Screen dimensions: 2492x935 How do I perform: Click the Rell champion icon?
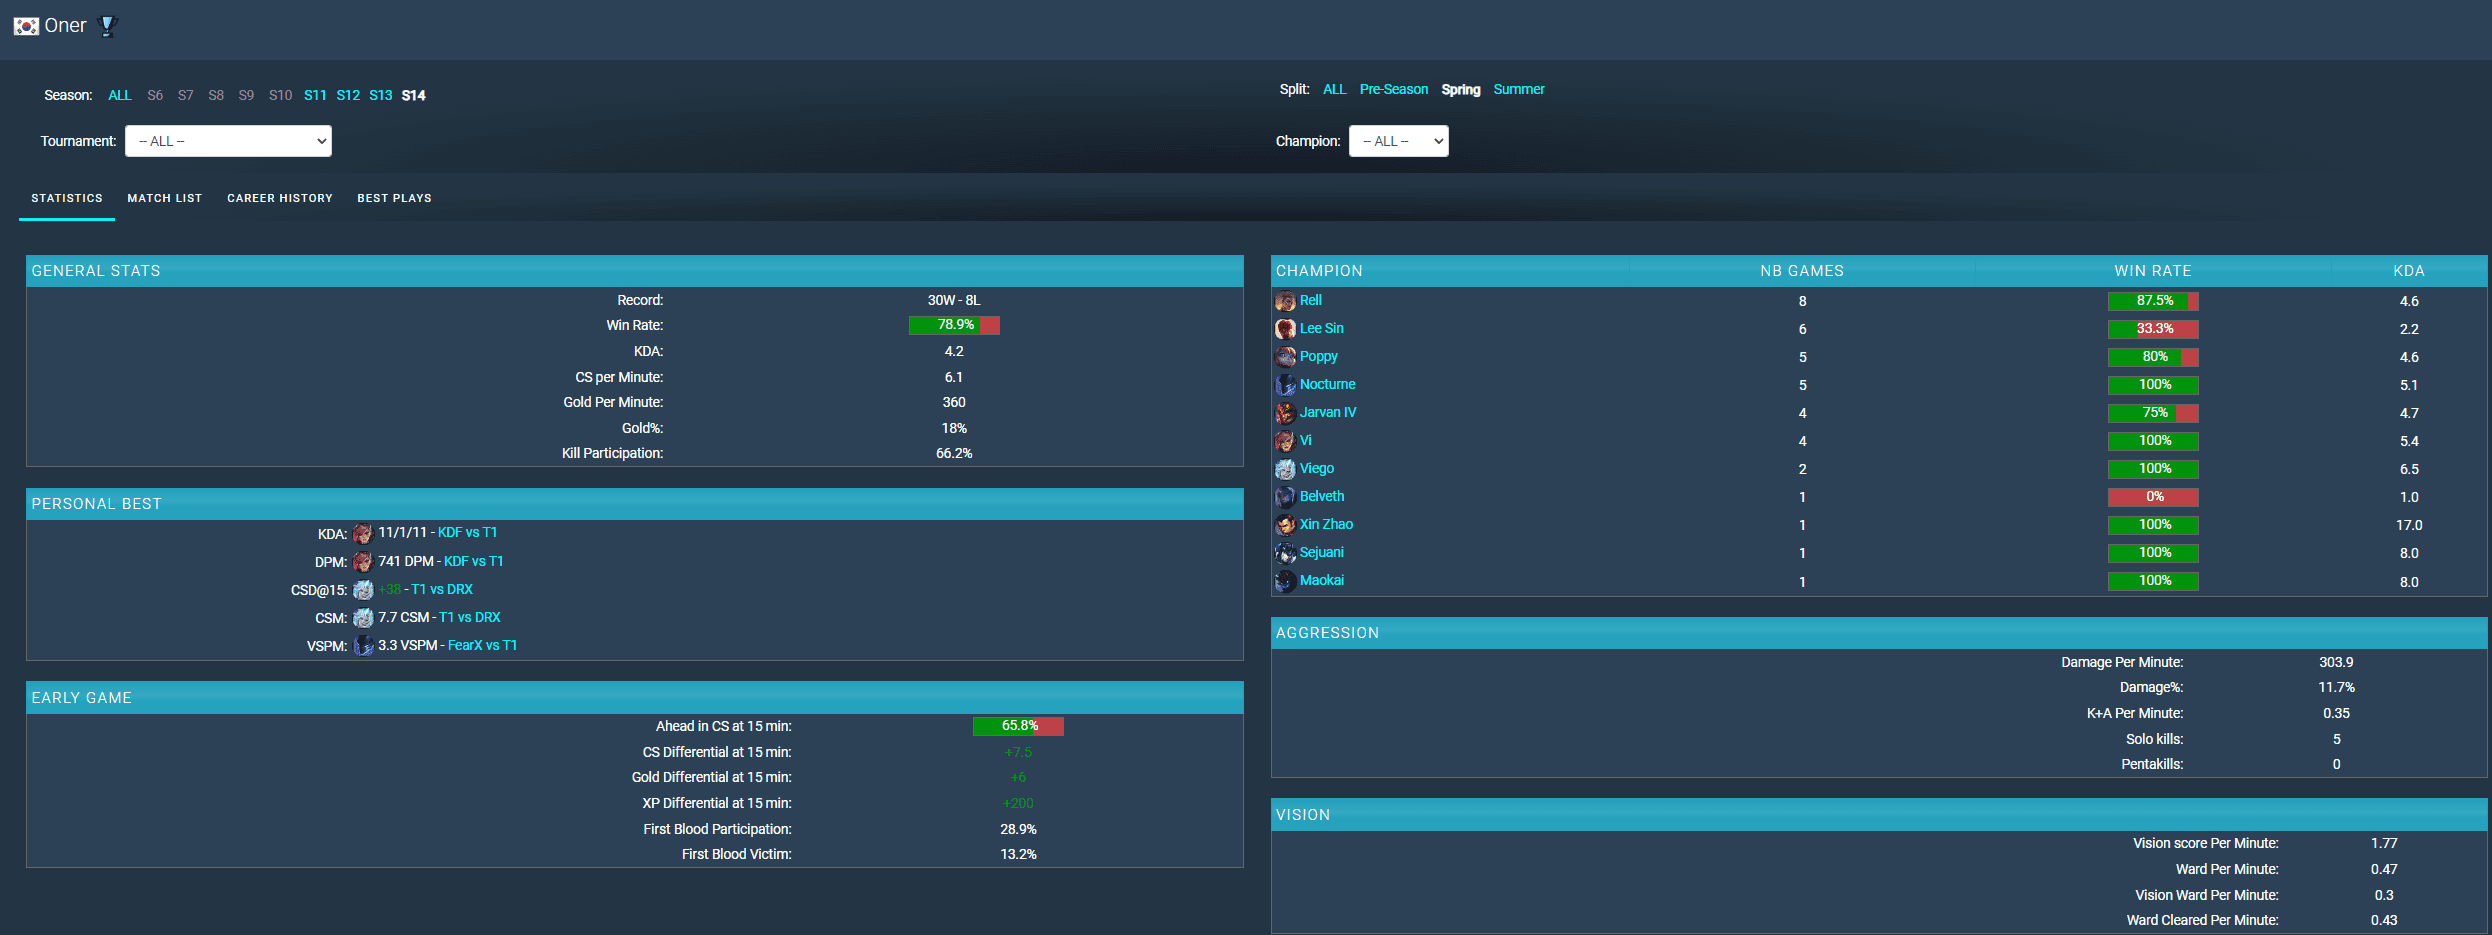pos(1285,301)
